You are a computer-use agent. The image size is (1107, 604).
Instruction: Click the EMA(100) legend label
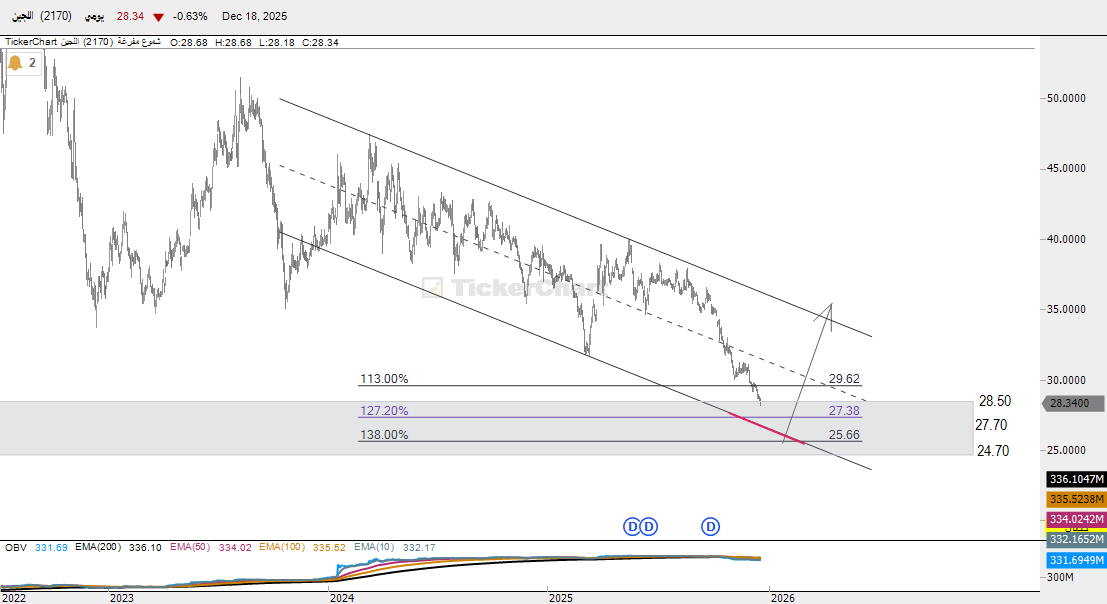coord(282,547)
